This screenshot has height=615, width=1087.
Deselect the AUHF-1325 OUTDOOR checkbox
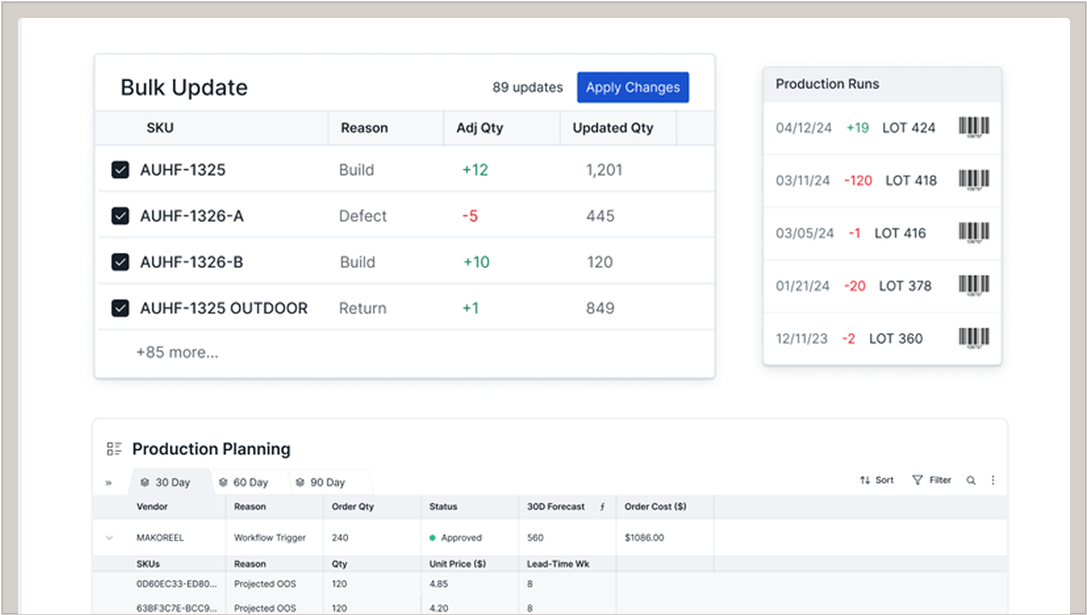point(120,308)
